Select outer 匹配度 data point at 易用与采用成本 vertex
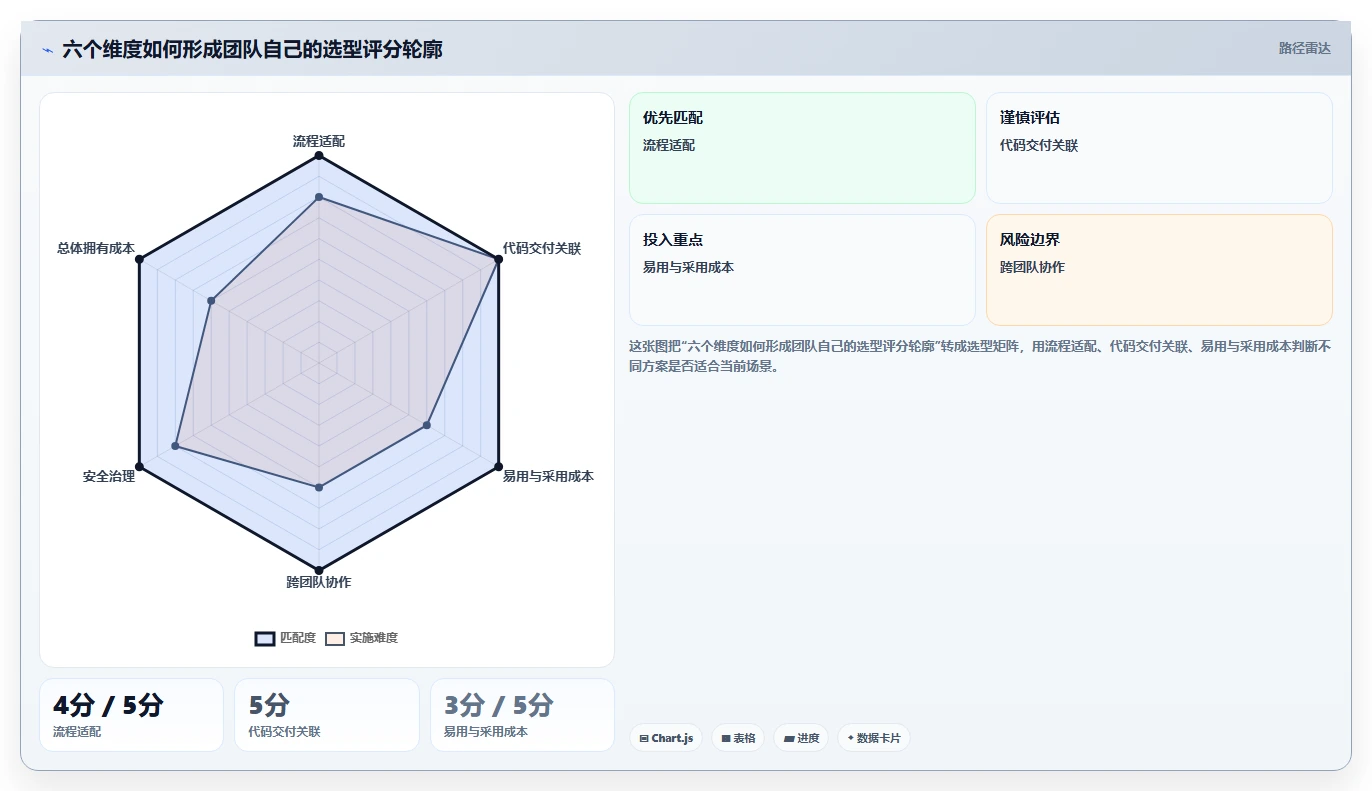The image size is (1372, 791). coord(498,467)
